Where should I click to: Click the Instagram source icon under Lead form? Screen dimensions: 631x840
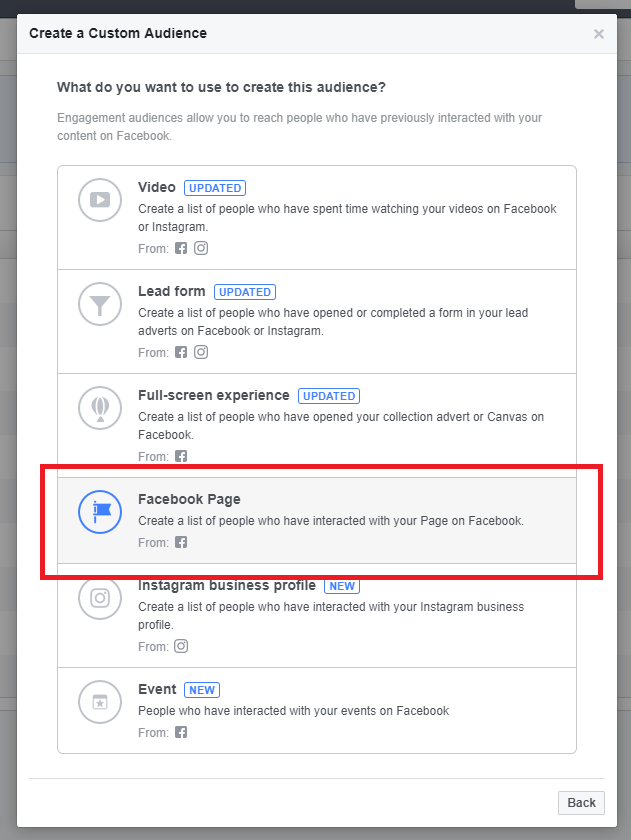pos(200,352)
